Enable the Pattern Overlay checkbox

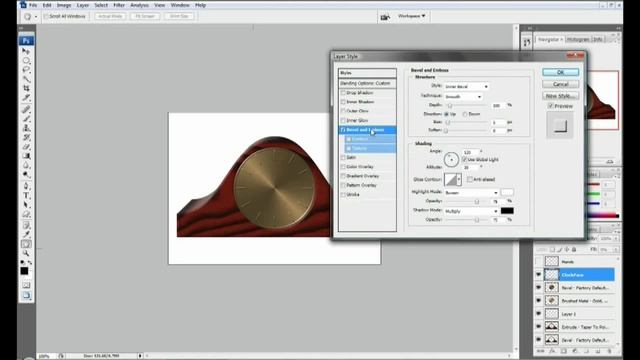coord(343,185)
